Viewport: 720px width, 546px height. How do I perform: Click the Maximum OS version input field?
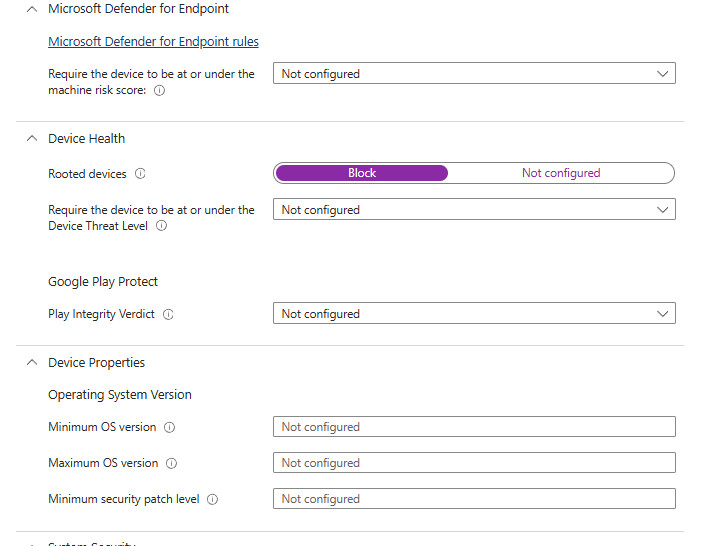click(473, 463)
